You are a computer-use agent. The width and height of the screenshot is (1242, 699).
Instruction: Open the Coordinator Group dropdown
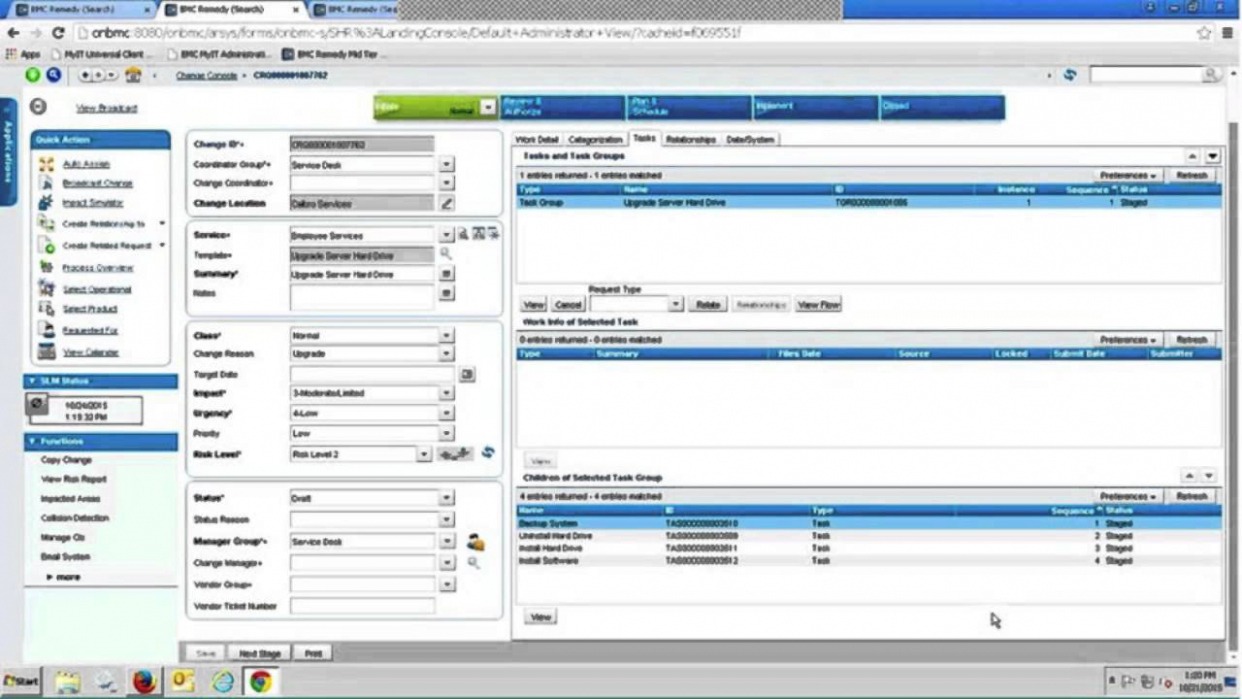tap(447, 164)
